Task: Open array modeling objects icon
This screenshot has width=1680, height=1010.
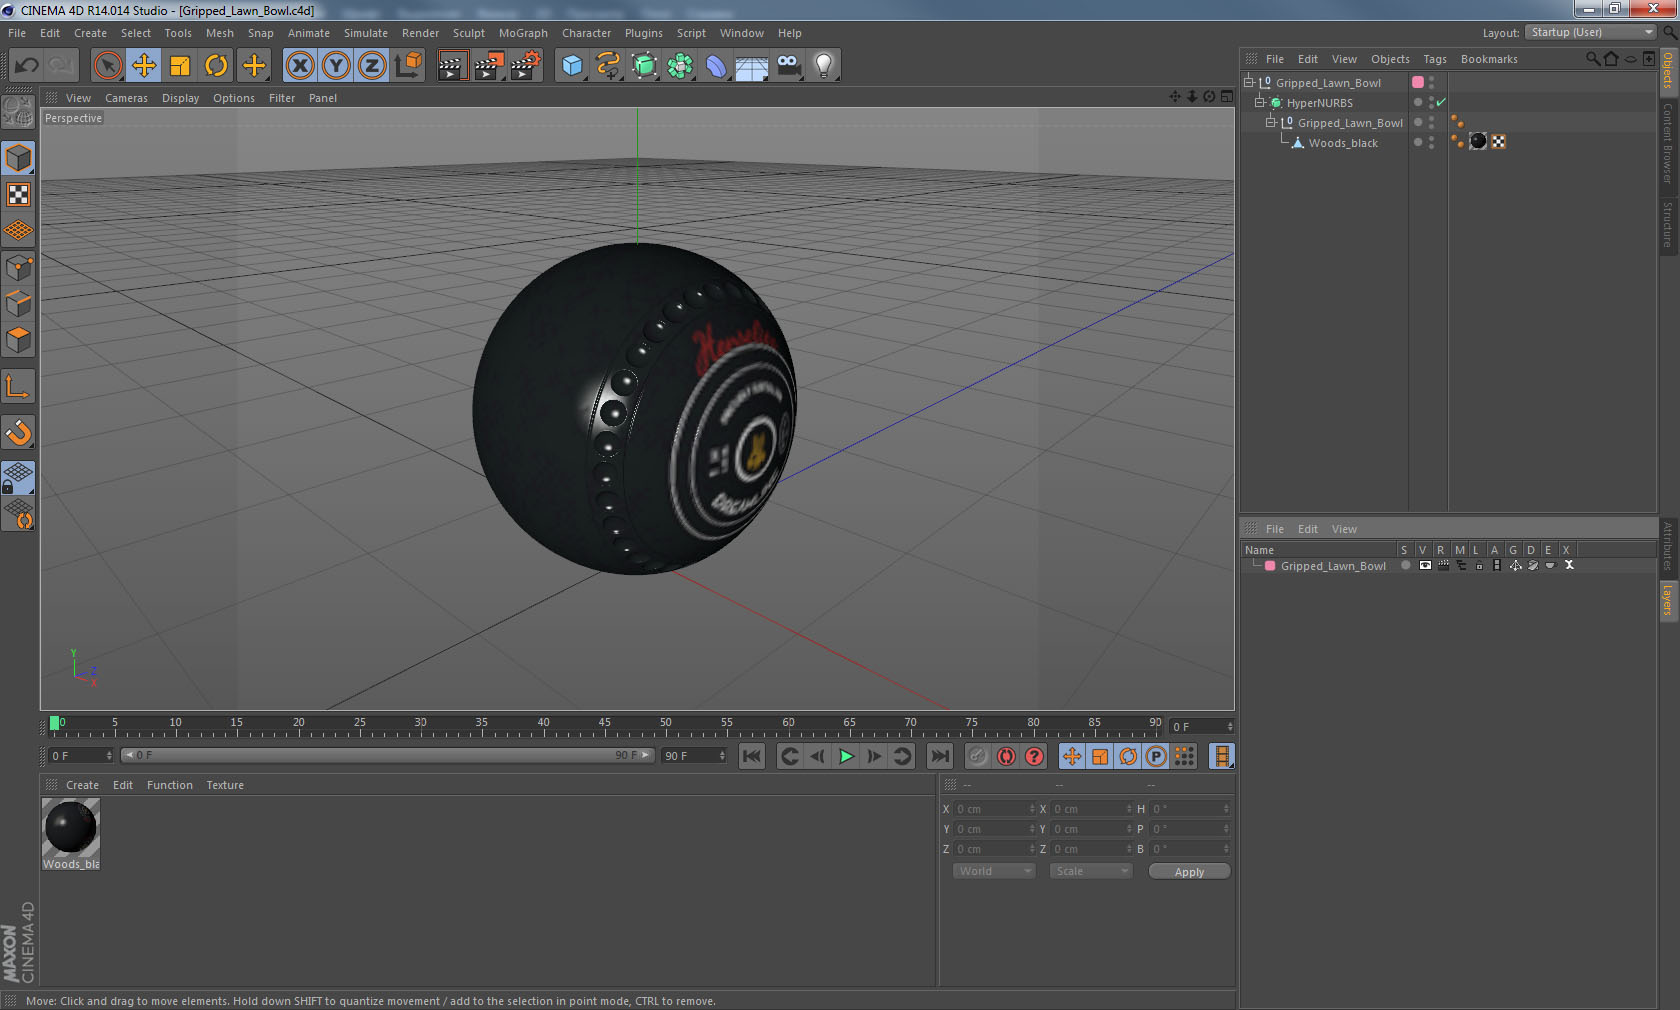Action: pyautogui.click(x=680, y=66)
